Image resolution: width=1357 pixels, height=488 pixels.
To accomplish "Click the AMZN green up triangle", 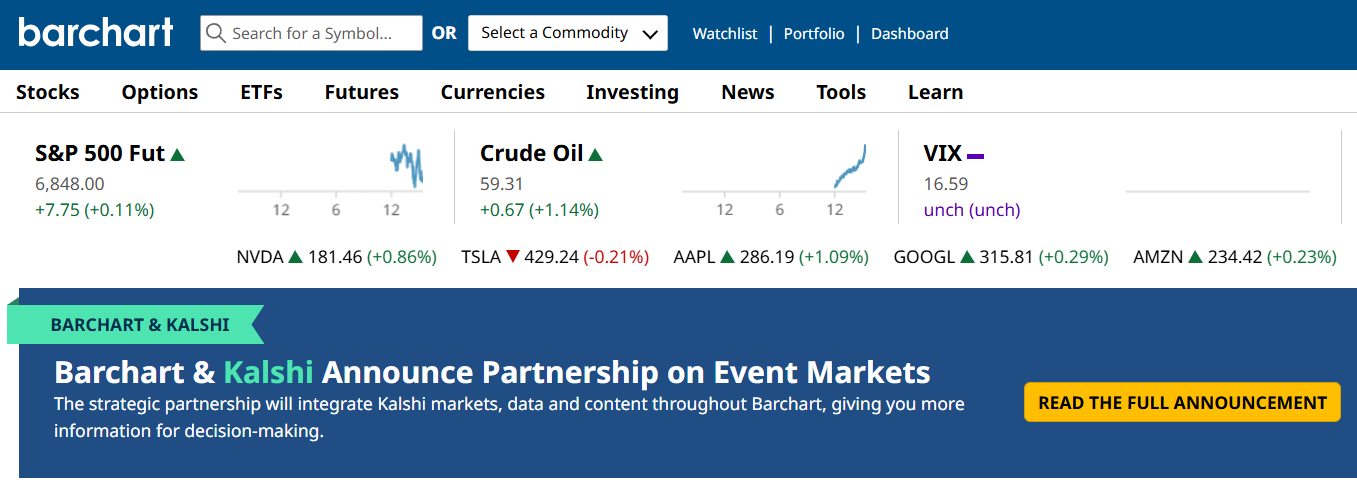I will pos(1196,257).
